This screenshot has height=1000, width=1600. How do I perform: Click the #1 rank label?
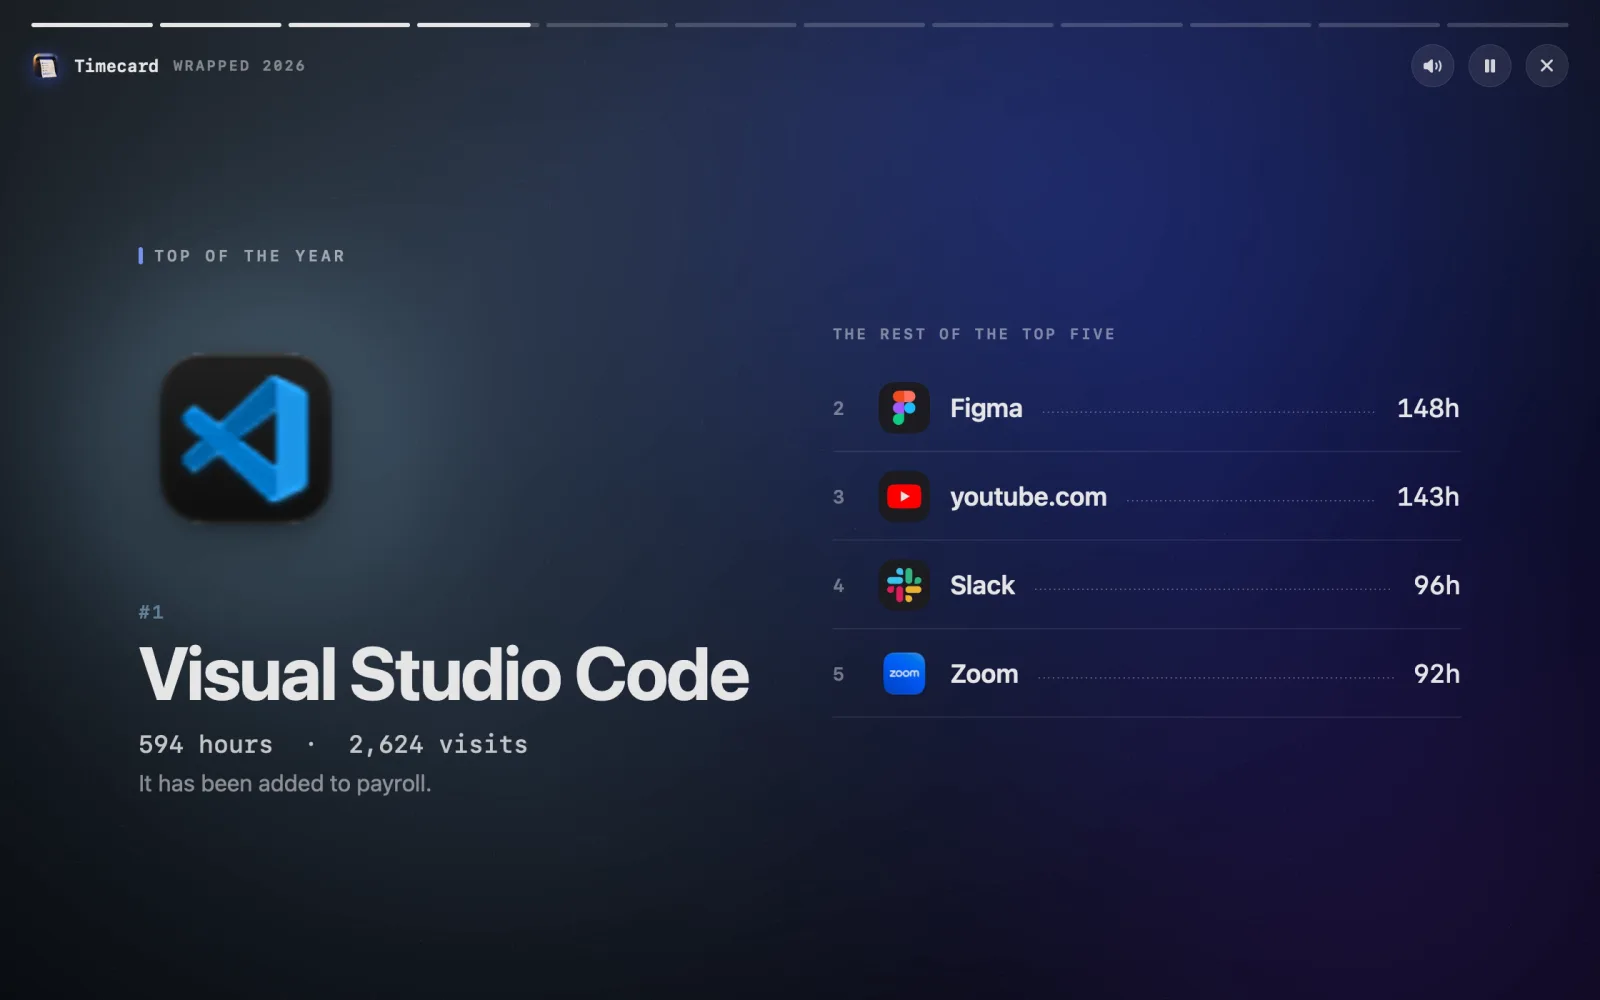[151, 612]
